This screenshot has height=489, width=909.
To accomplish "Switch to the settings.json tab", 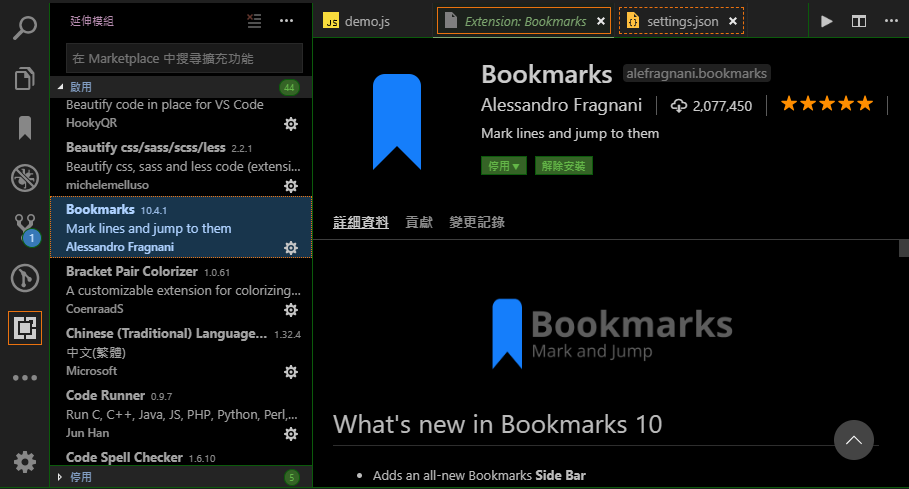I will point(682,21).
